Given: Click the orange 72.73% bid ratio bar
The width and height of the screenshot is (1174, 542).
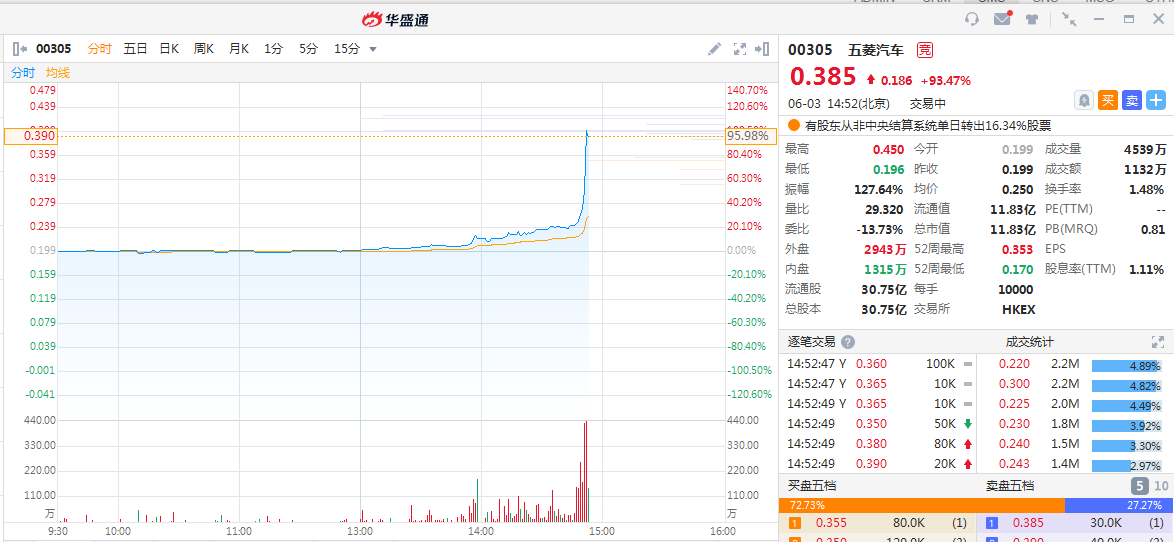Looking at the screenshot, I should pos(922,505).
